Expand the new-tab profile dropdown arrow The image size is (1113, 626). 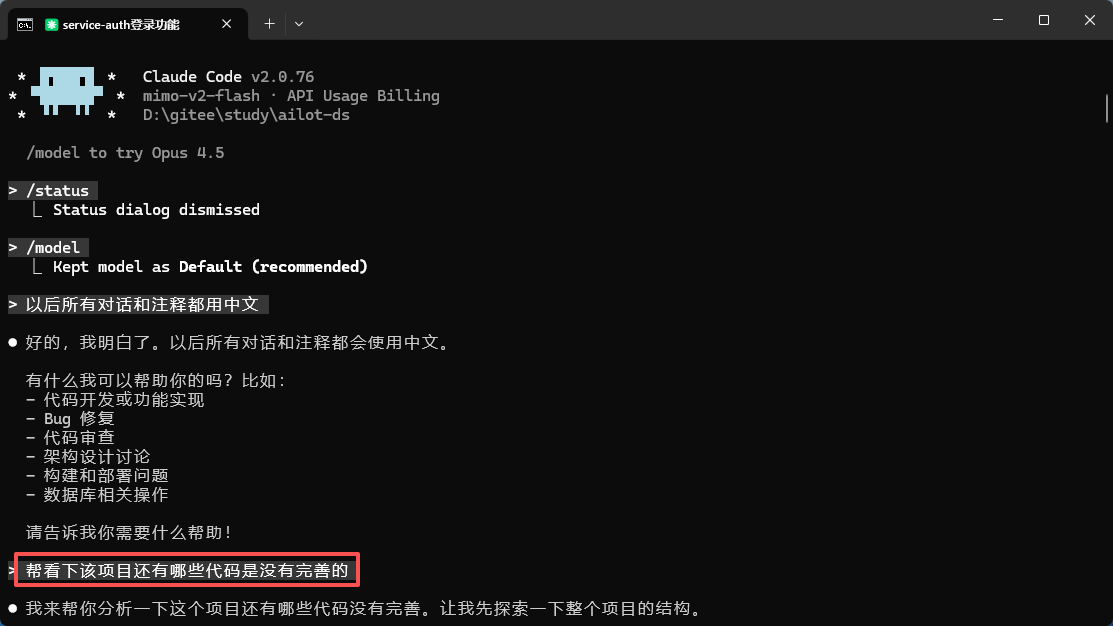[x=299, y=24]
